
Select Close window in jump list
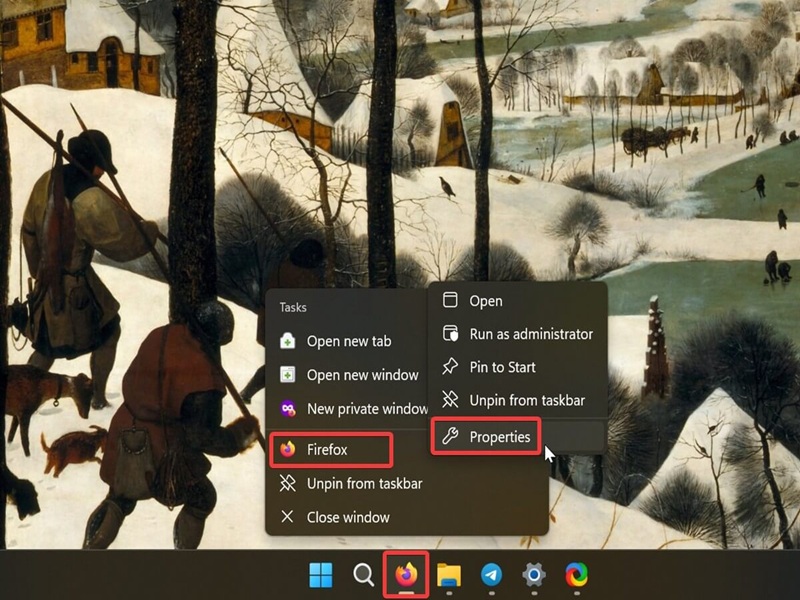407,517
